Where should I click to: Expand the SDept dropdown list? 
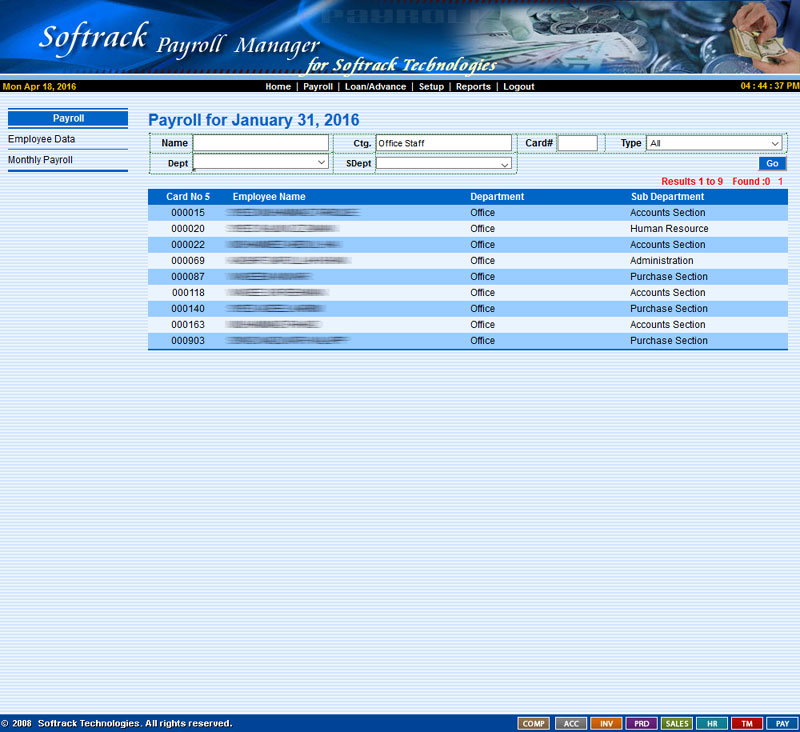coord(443,163)
